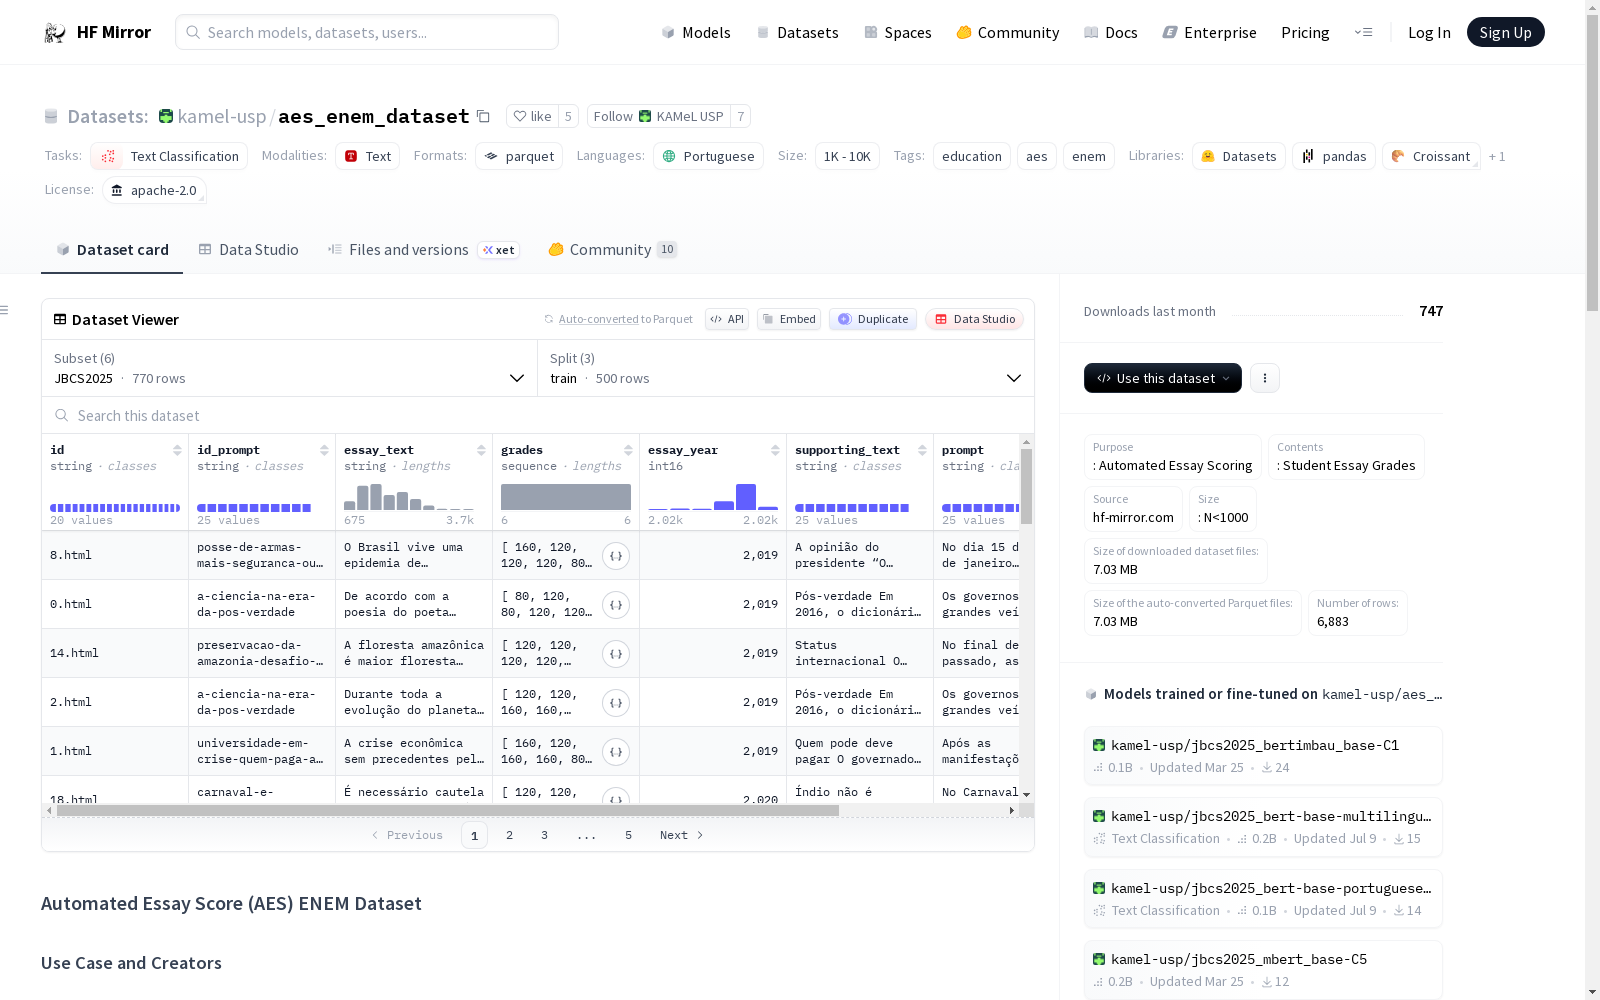The height and width of the screenshot is (1000, 1600).
Task: Open the kamel-usp owner link
Action: [222, 116]
